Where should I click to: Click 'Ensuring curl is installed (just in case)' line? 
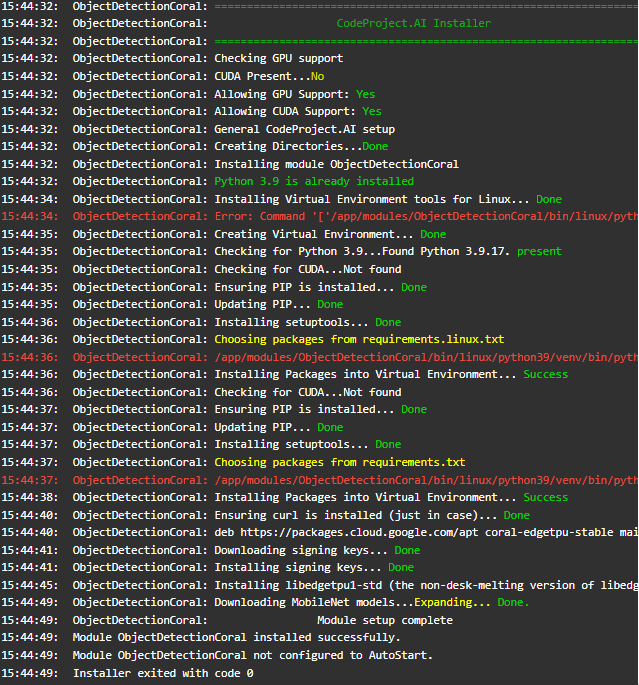(266, 515)
